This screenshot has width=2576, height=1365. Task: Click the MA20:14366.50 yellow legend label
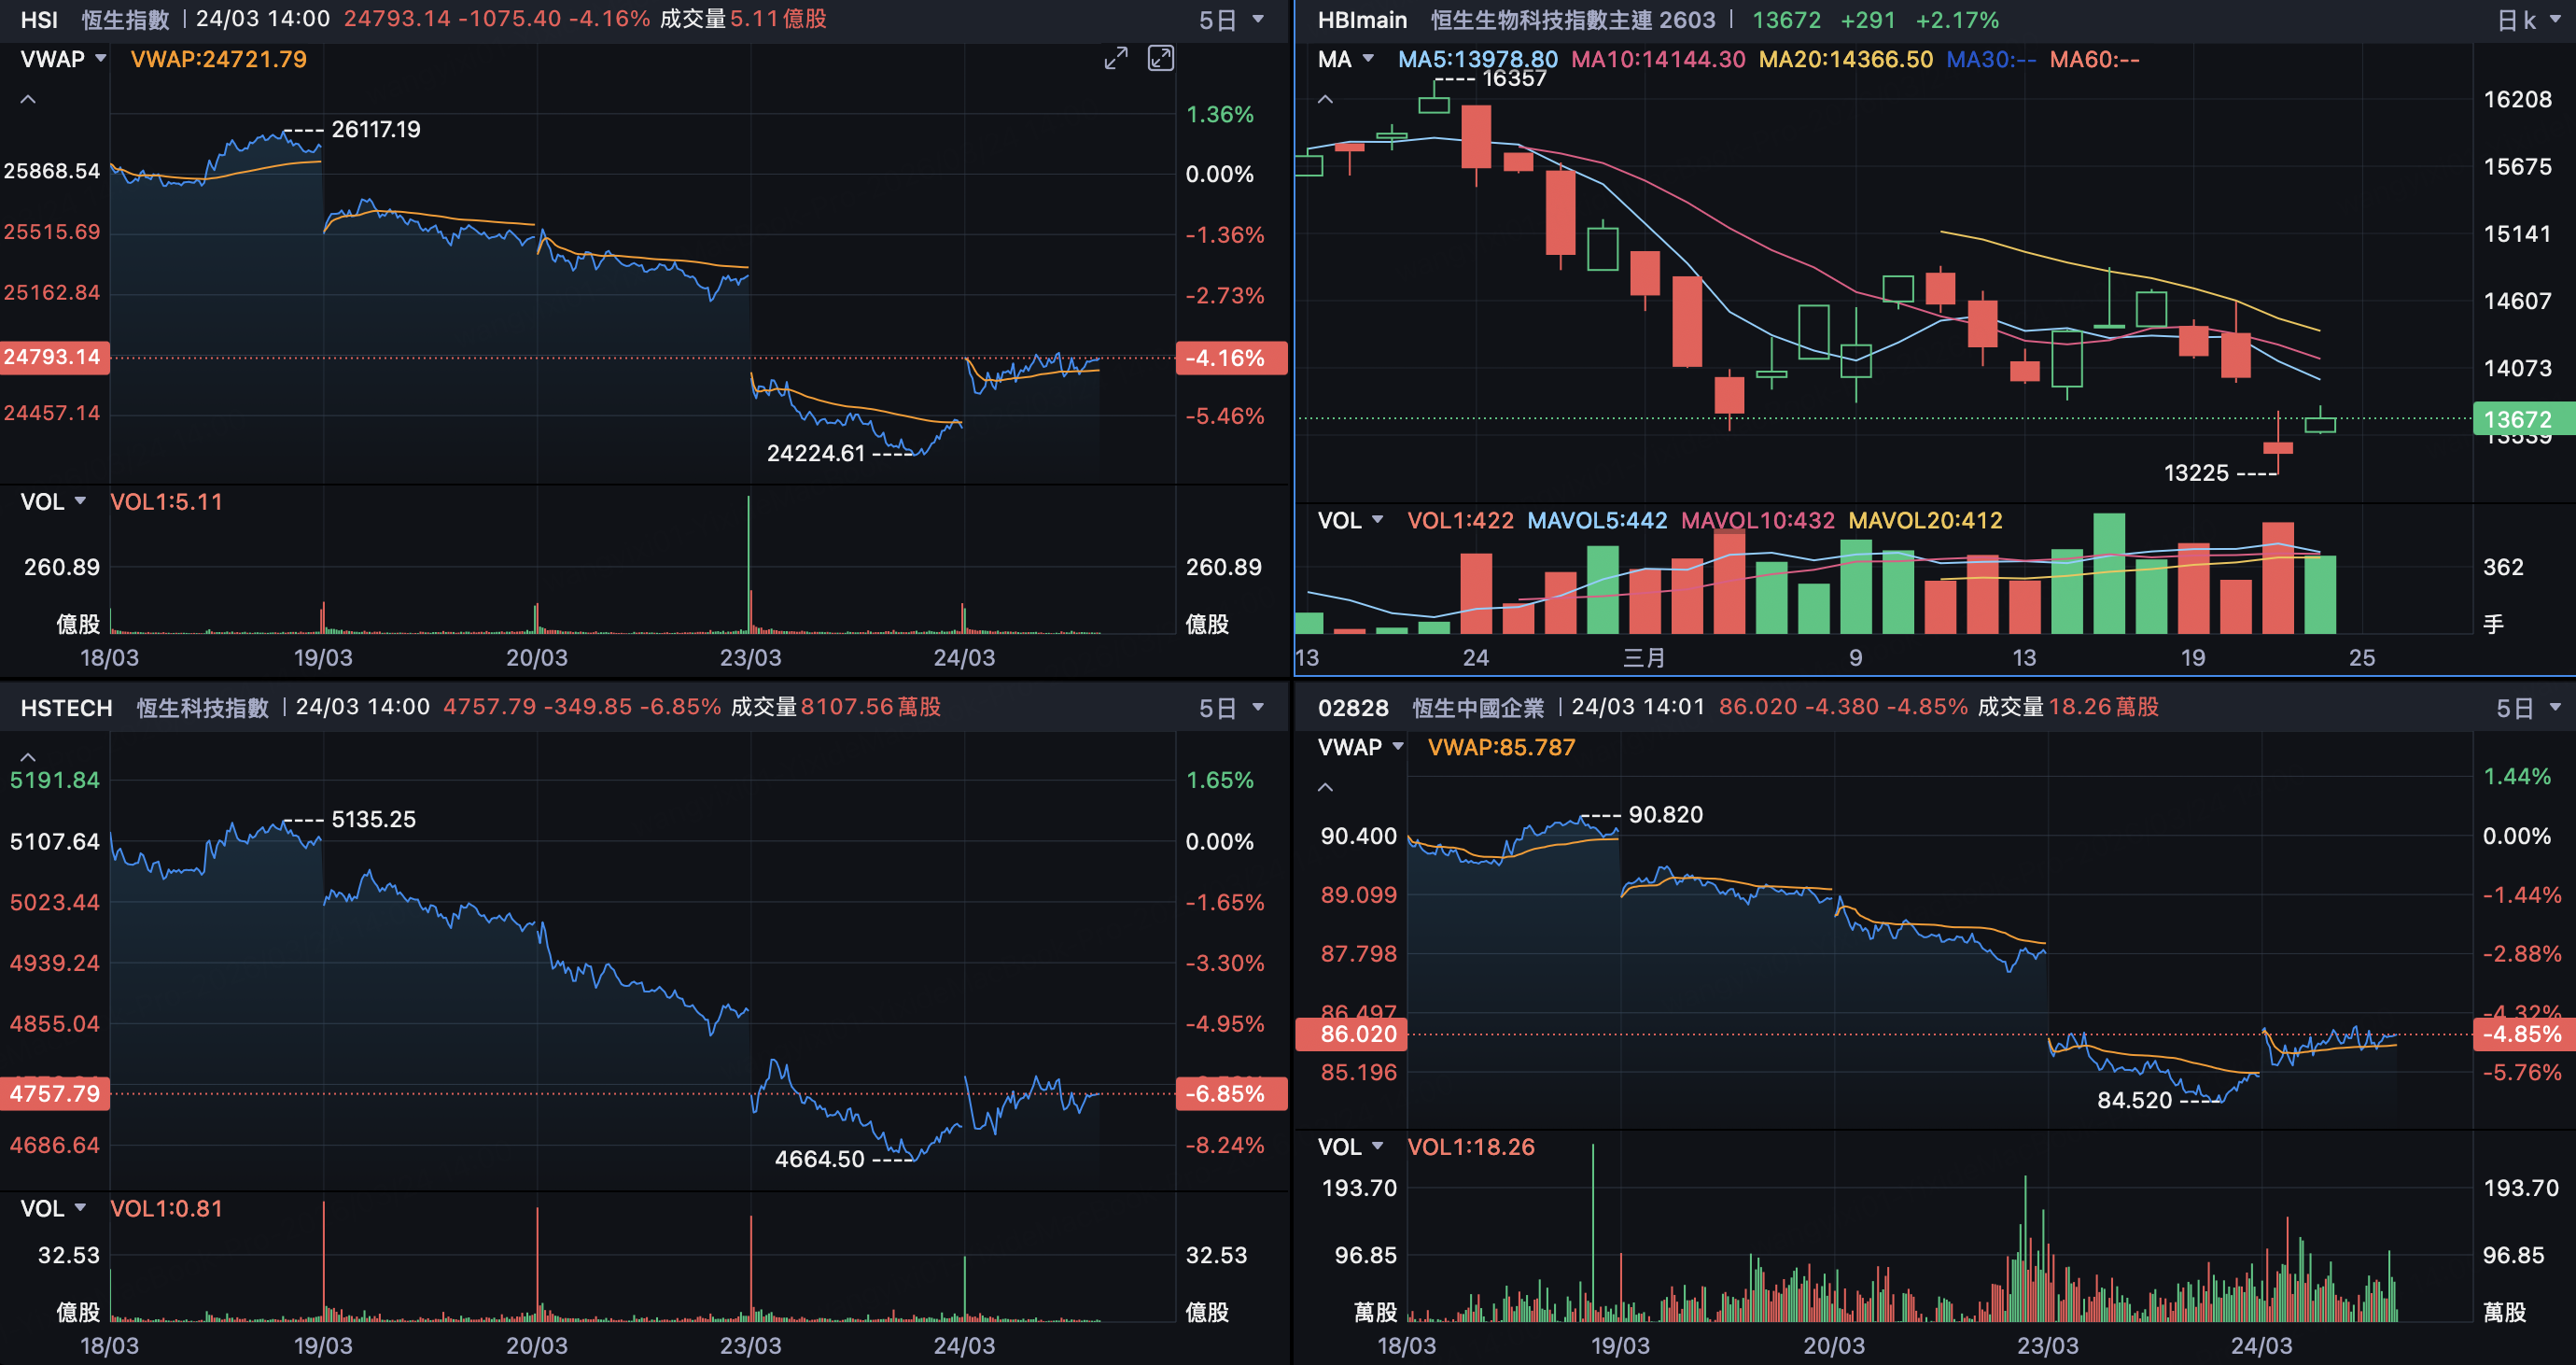(1845, 59)
